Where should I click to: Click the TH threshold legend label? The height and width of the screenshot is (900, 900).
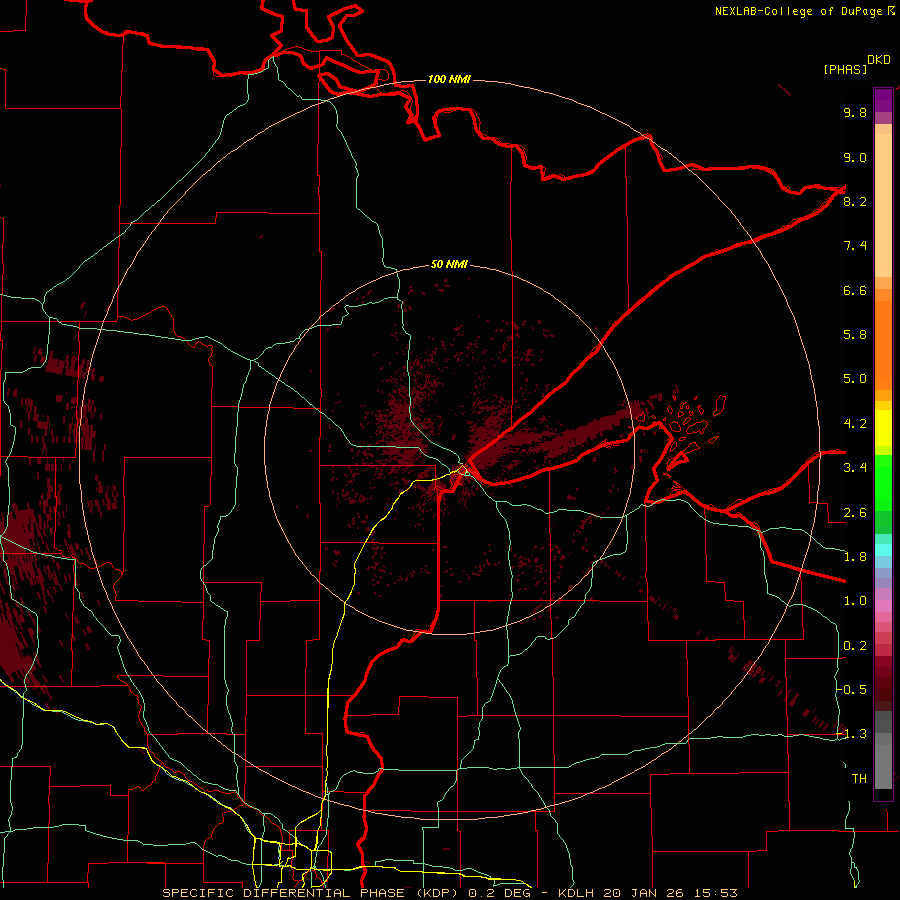coord(859,779)
